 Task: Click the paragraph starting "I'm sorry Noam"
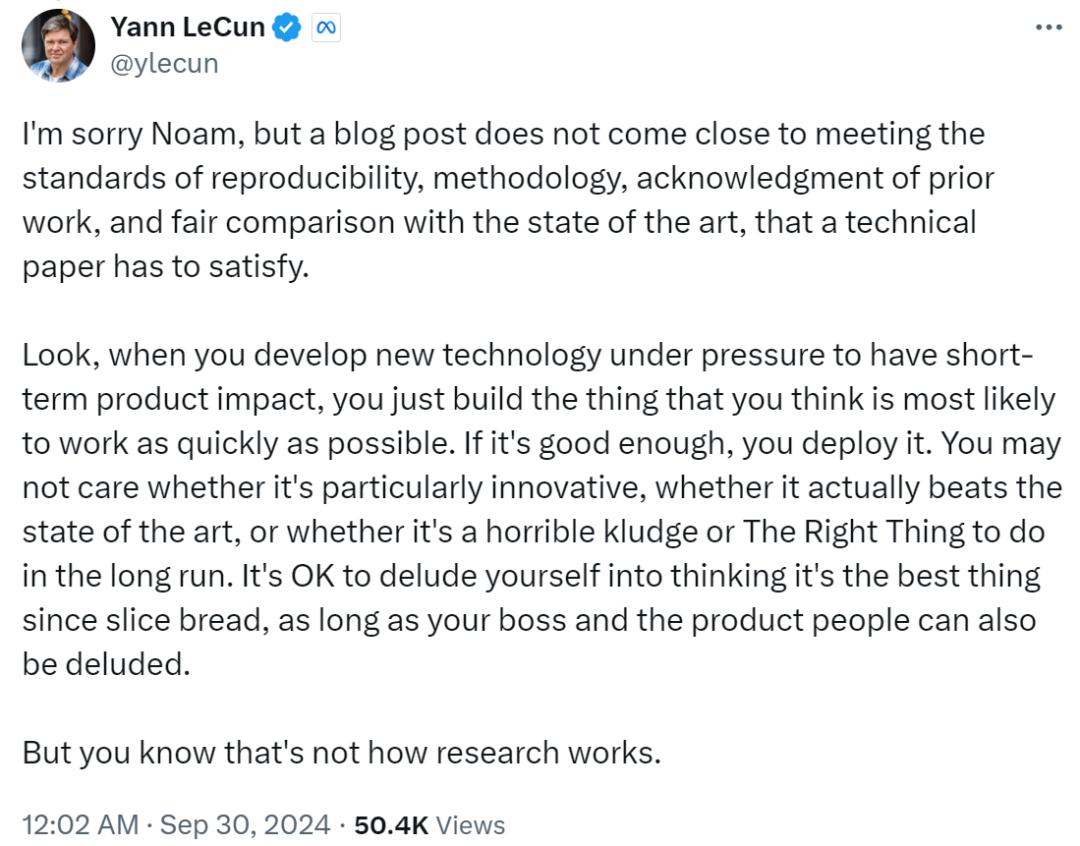(500, 200)
